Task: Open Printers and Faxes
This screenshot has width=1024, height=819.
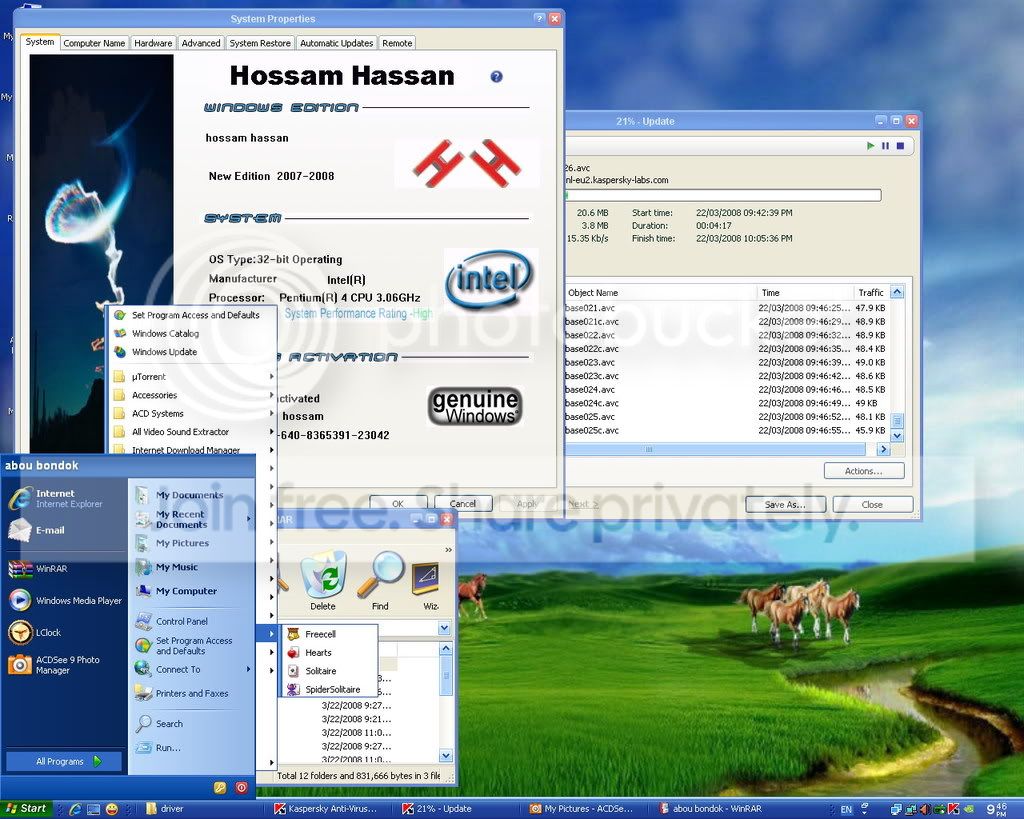Action: pyautogui.click(x=191, y=693)
